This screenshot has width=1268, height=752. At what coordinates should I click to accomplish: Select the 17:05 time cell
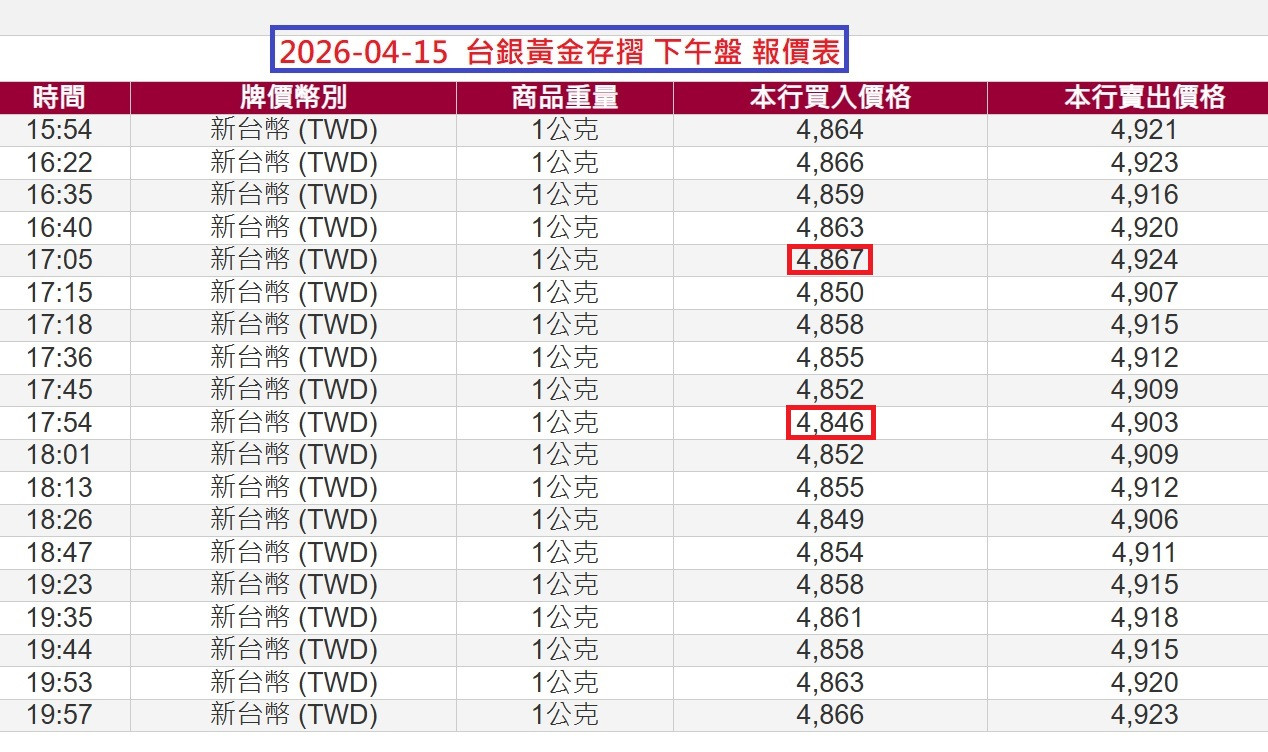(x=59, y=260)
